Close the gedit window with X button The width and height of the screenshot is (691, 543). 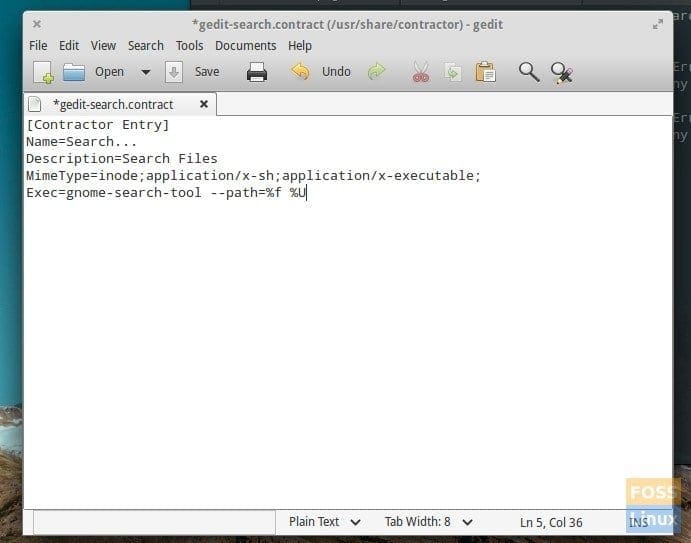(x=37, y=24)
